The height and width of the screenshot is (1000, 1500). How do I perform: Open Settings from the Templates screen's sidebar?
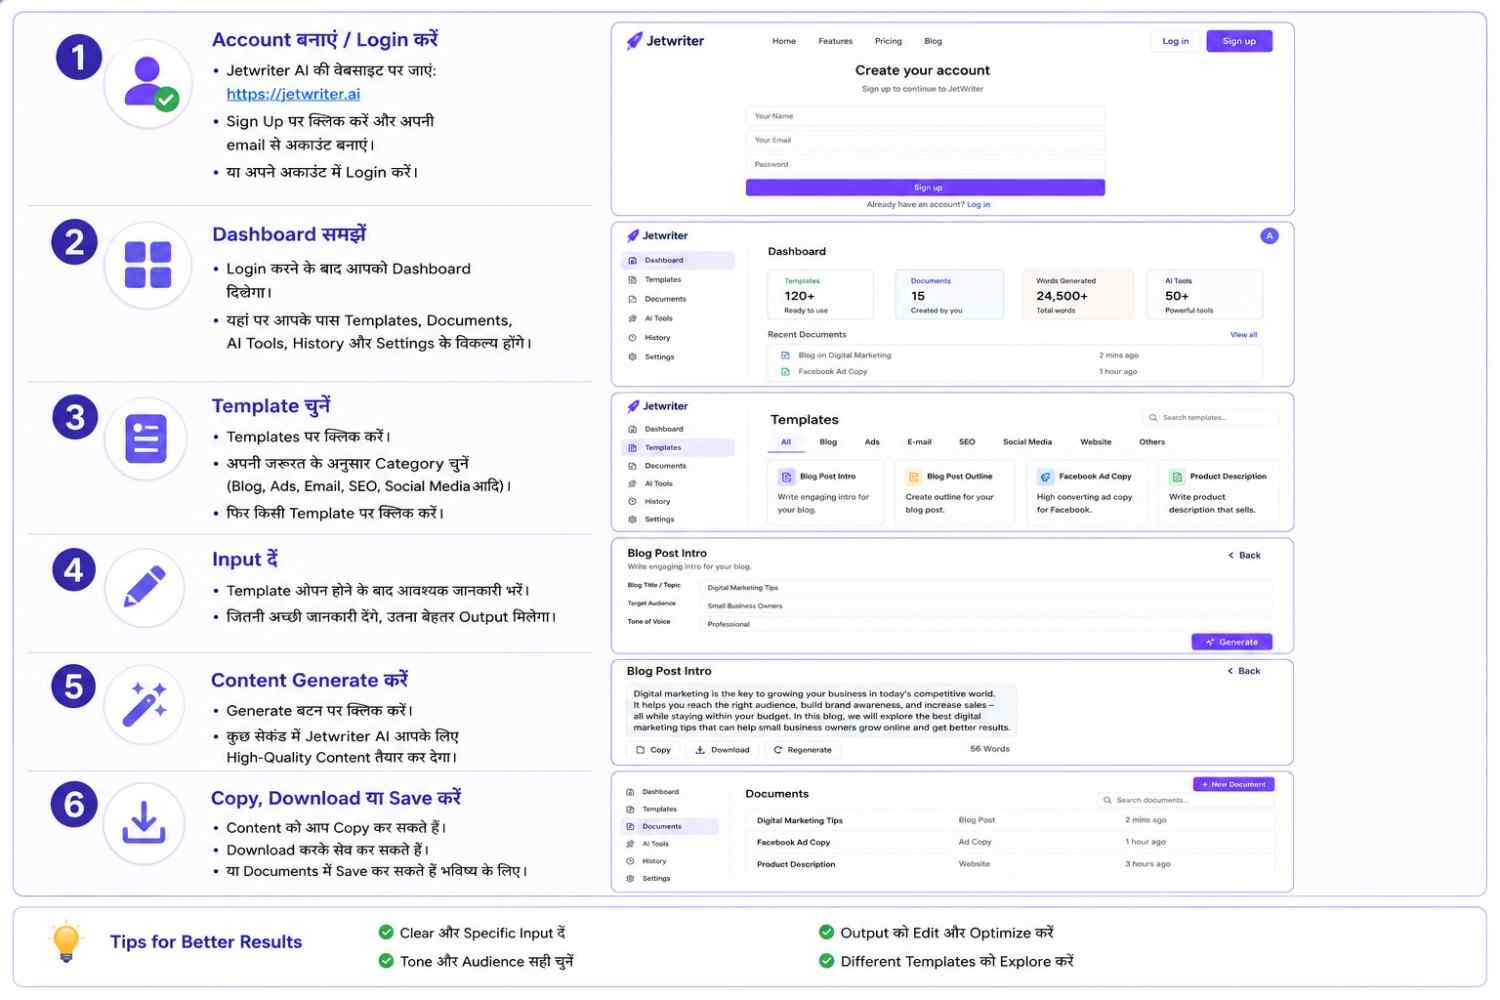coord(651,520)
